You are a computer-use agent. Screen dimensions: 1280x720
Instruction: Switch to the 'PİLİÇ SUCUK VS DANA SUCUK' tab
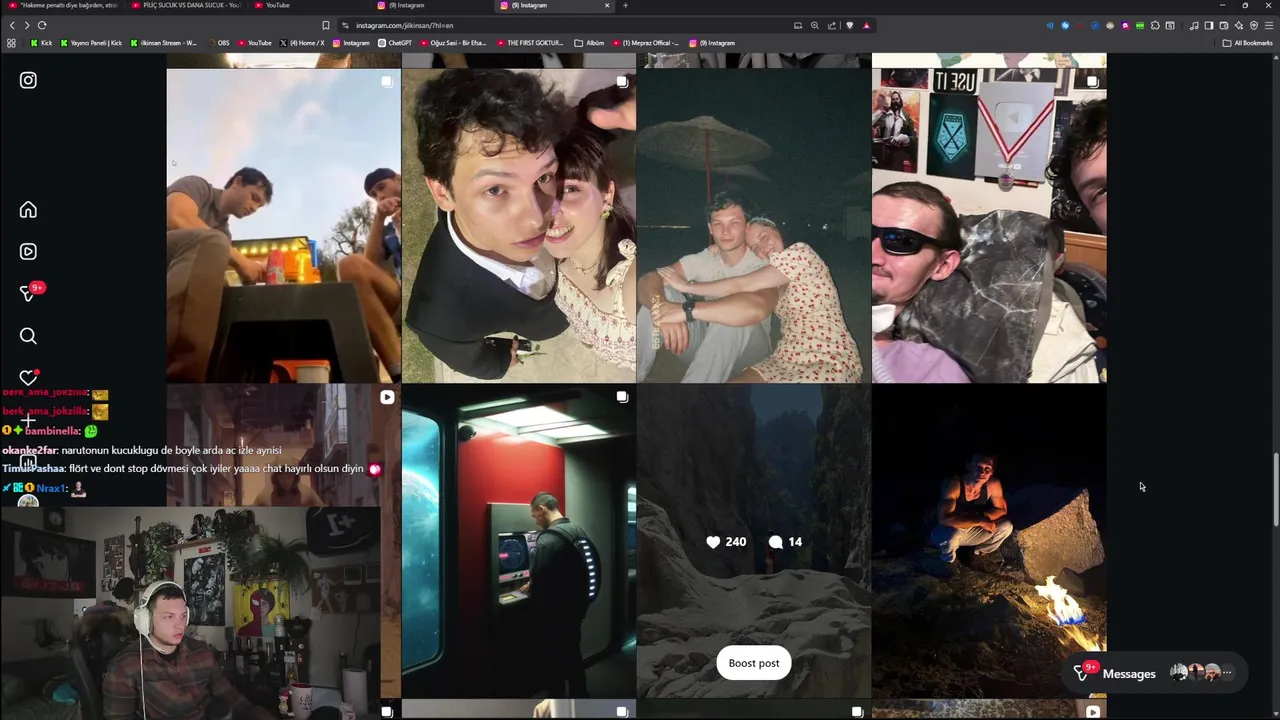(186, 5)
